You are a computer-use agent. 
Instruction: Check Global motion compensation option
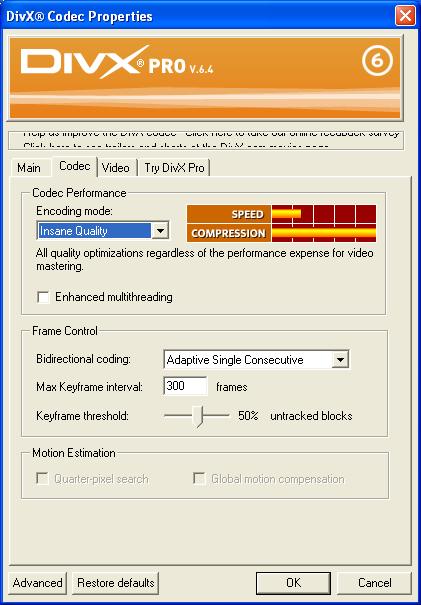point(199,479)
